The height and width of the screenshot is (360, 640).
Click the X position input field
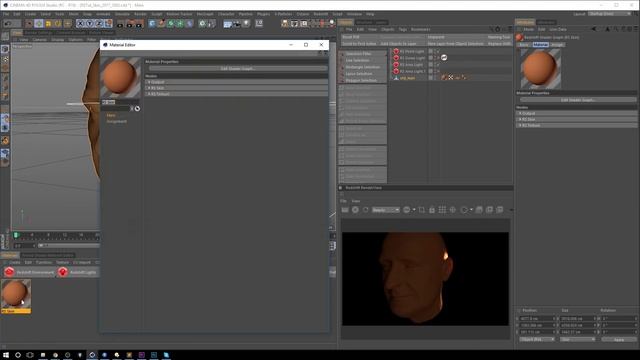(x=538, y=318)
